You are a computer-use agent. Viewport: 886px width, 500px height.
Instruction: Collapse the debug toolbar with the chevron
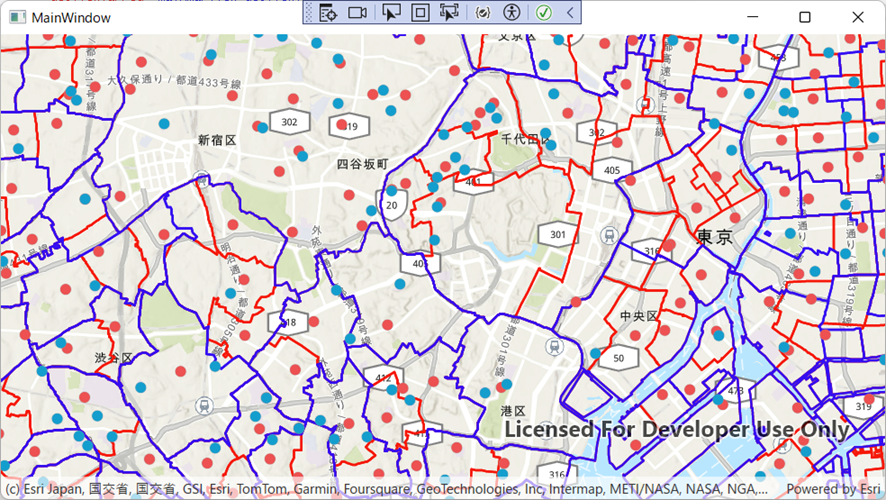(x=570, y=12)
